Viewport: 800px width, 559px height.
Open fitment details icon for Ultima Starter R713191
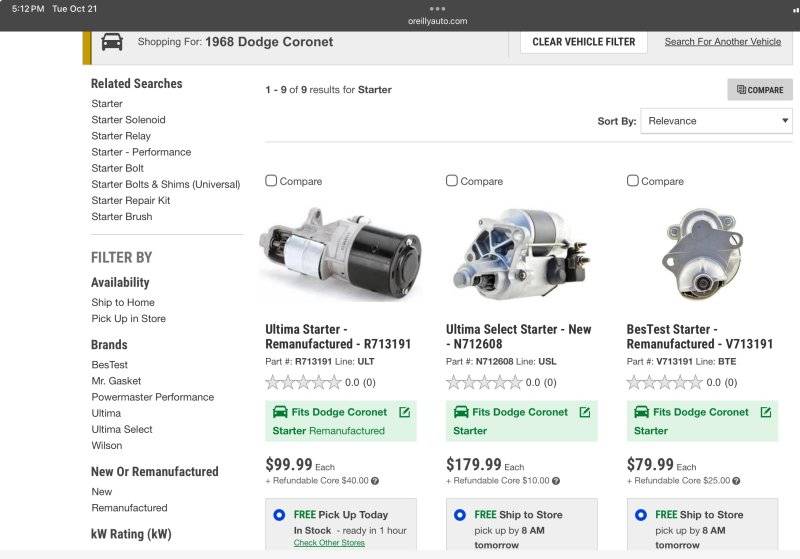(404, 412)
